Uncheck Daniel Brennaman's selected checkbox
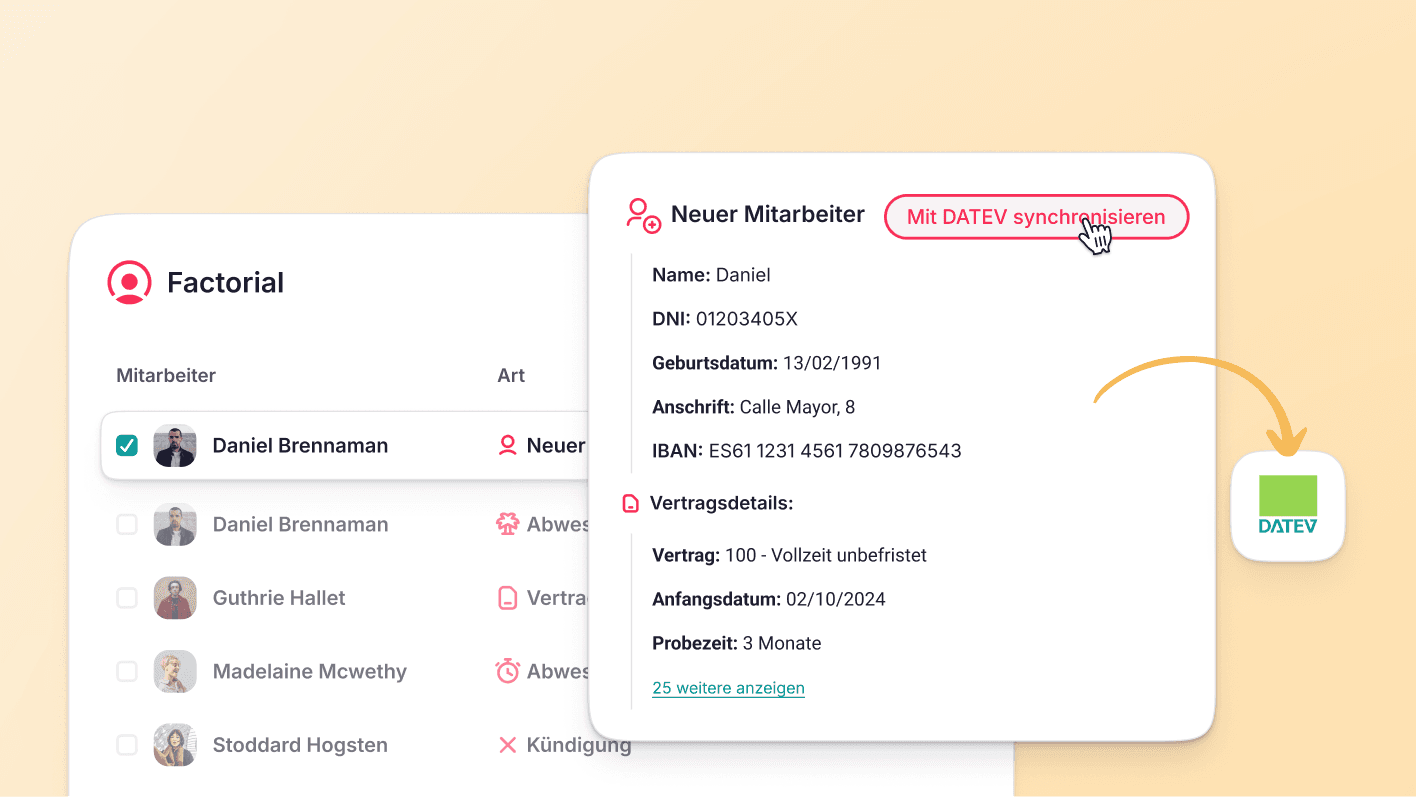The height and width of the screenshot is (797, 1416). coord(126,445)
